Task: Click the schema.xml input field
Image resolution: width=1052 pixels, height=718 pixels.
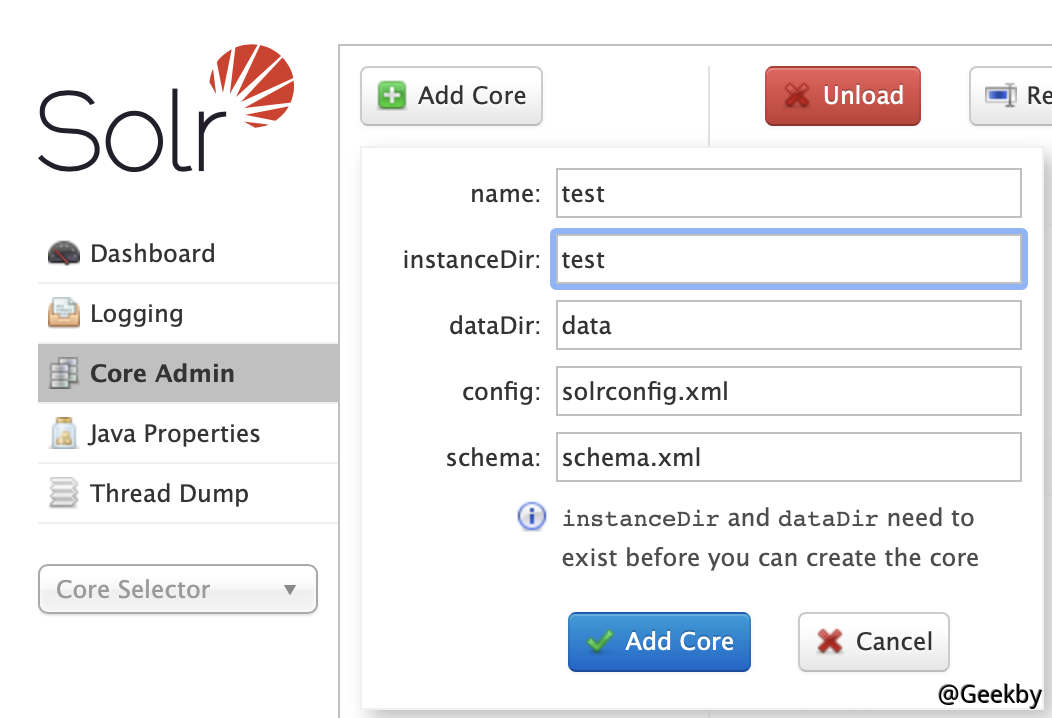Action: [x=788, y=457]
